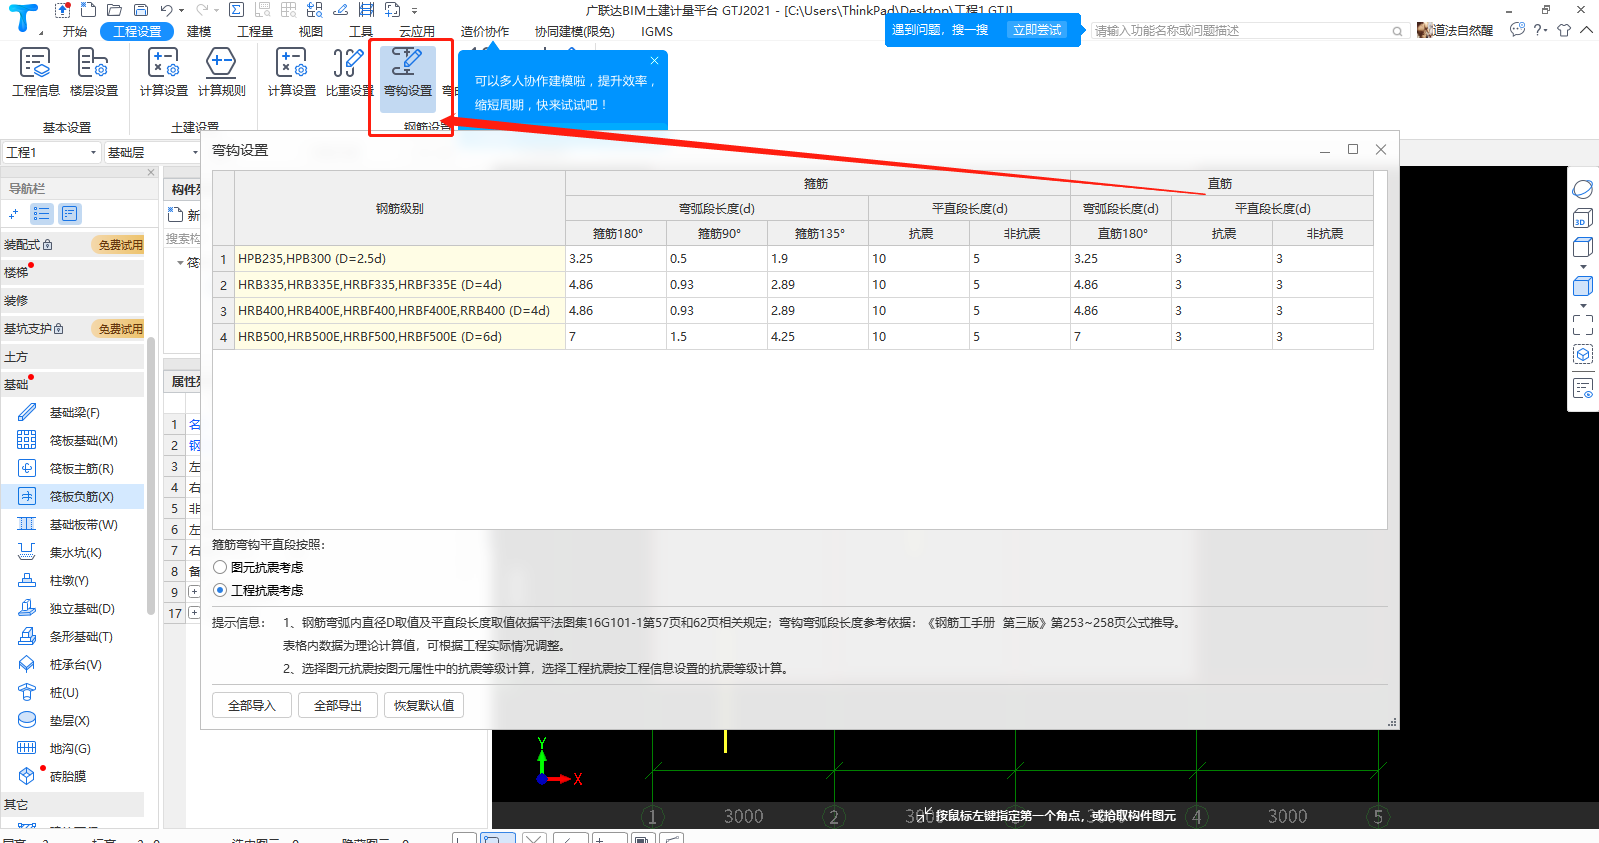Close the blue collaboration tooltip

655,61
